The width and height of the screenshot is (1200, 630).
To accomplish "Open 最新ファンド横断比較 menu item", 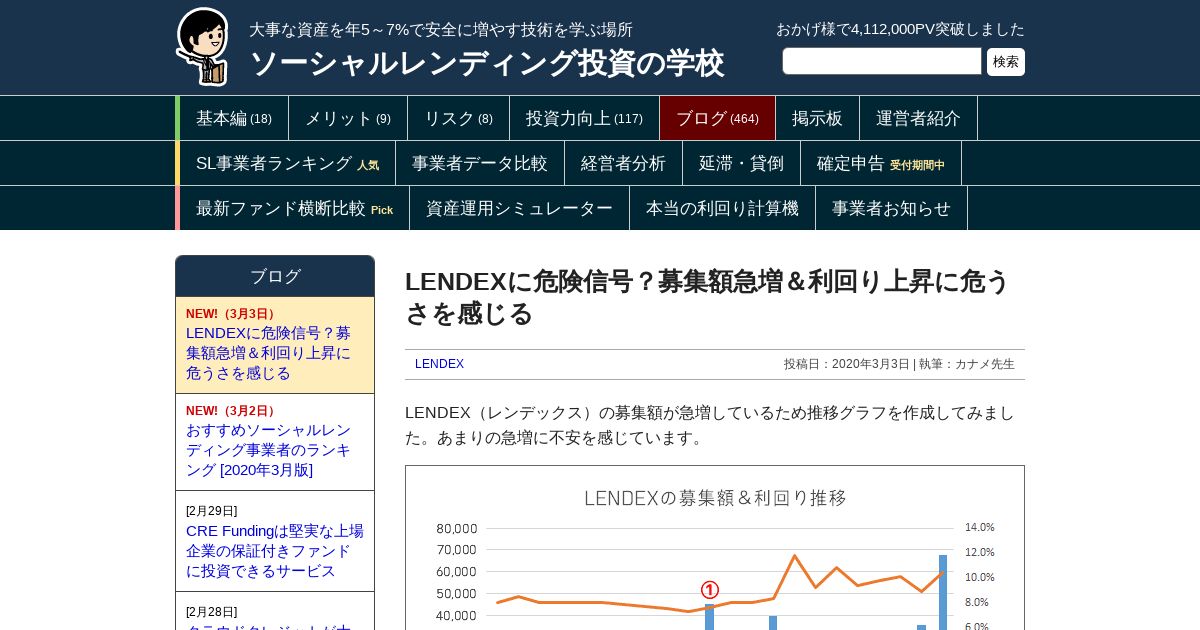I will (x=295, y=208).
